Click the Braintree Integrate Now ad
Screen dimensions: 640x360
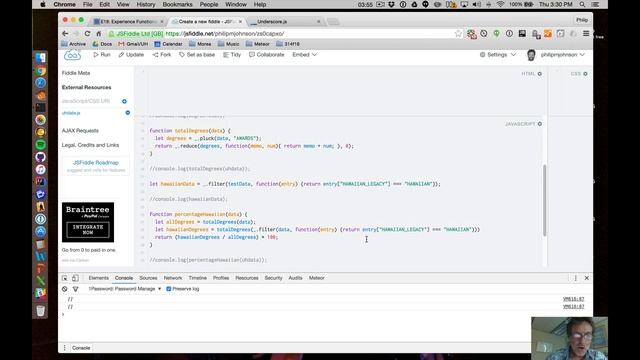coord(88,222)
